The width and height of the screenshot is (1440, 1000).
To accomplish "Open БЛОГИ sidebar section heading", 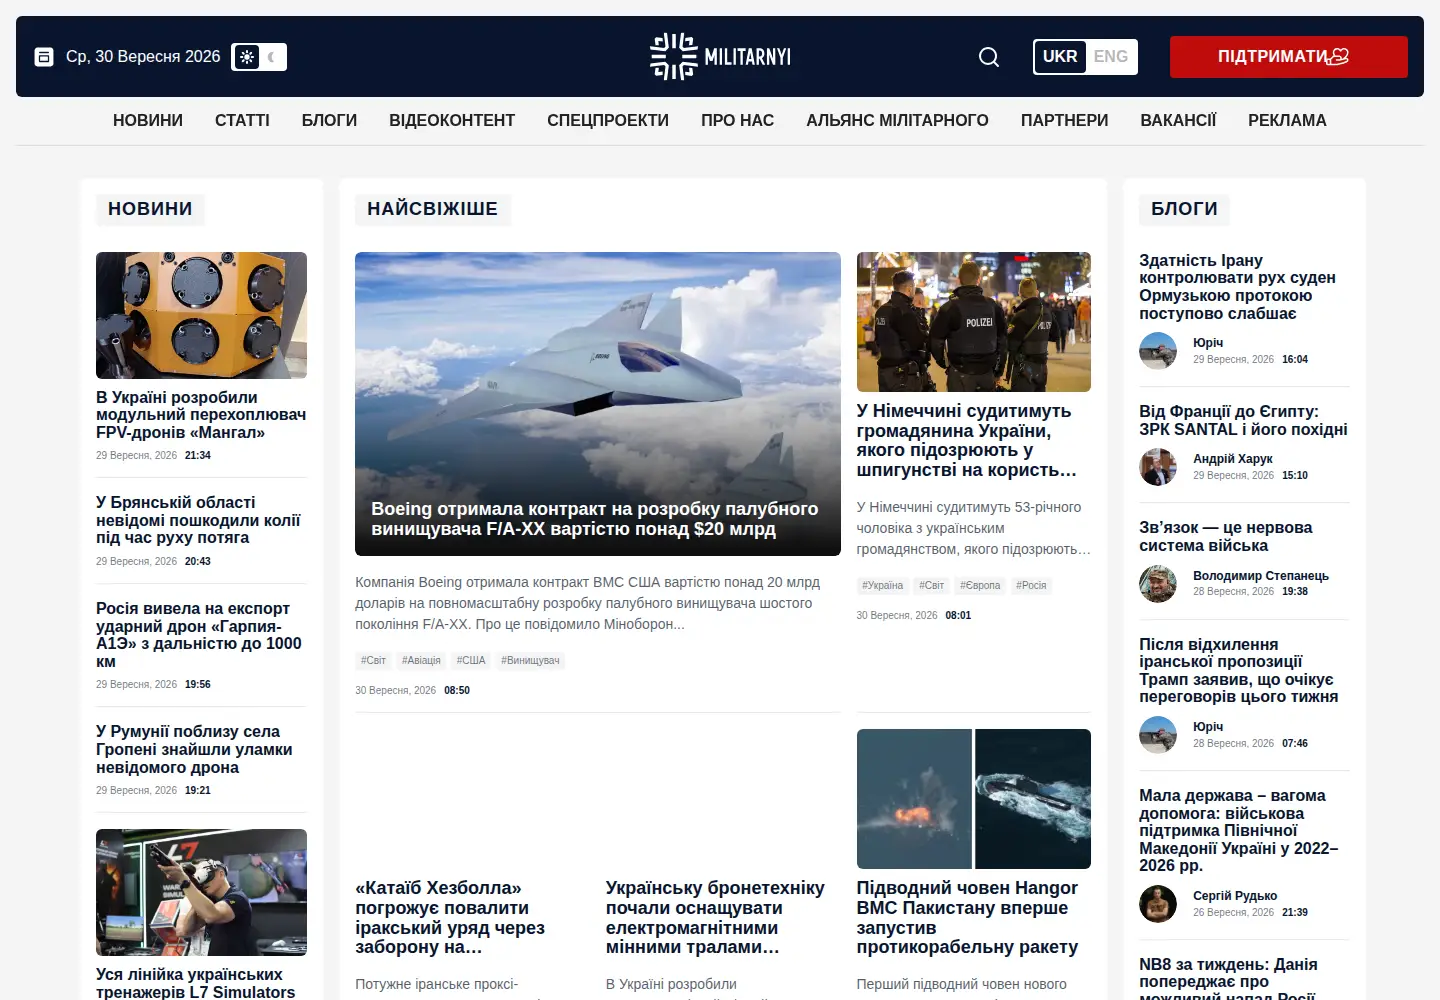I will 1184,209.
